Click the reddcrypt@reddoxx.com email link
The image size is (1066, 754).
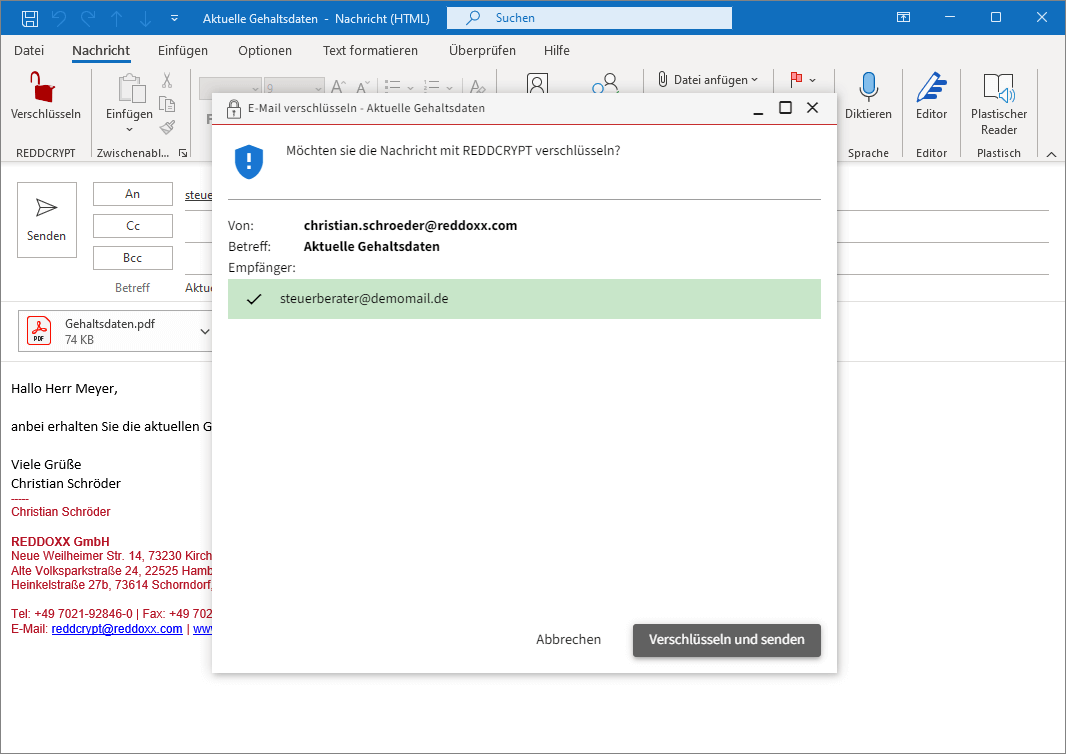pyautogui.click(x=117, y=629)
